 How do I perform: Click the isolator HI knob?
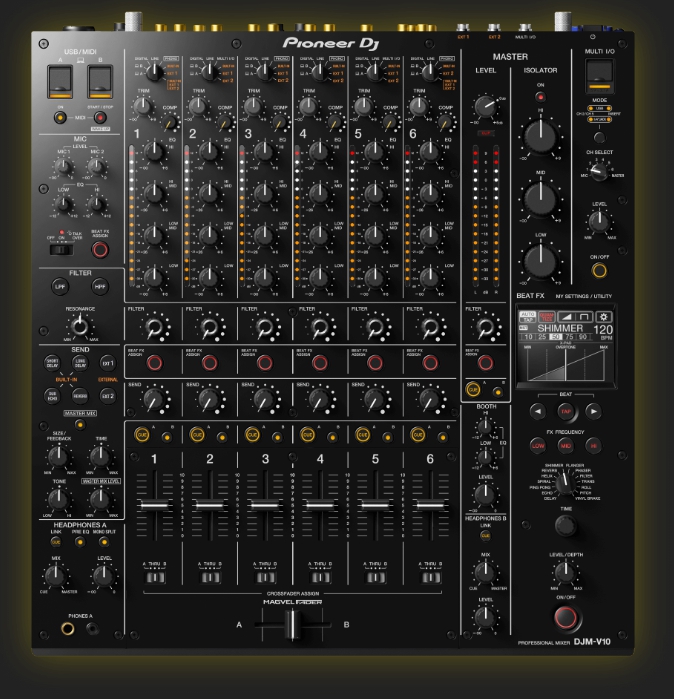click(x=540, y=136)
